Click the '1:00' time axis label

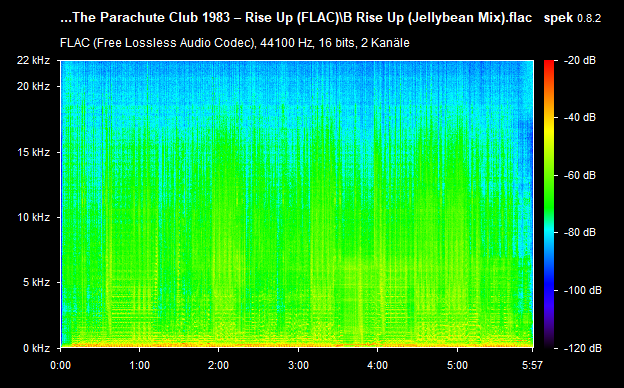coord(140,365)
